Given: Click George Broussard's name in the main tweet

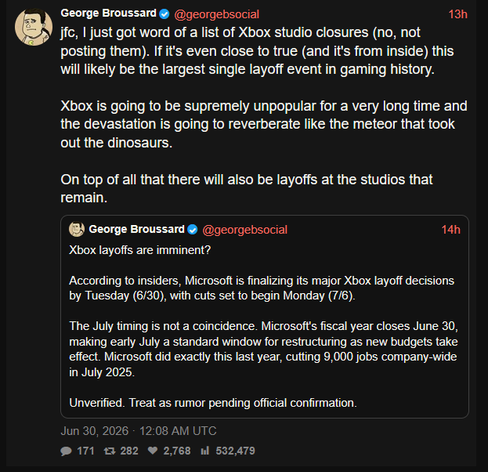Looking at the screenshot, I should 108,13.
